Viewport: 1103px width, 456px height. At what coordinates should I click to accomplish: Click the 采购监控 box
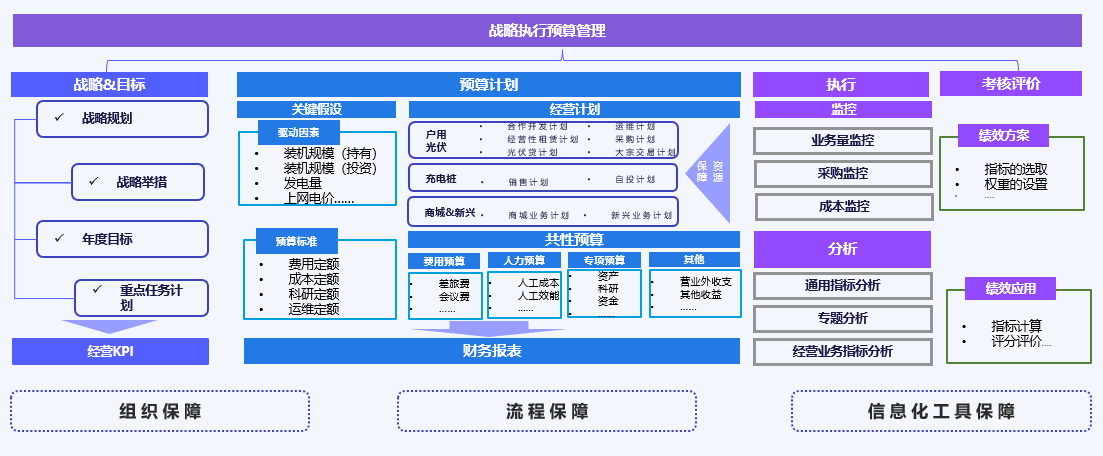(843, 173)
